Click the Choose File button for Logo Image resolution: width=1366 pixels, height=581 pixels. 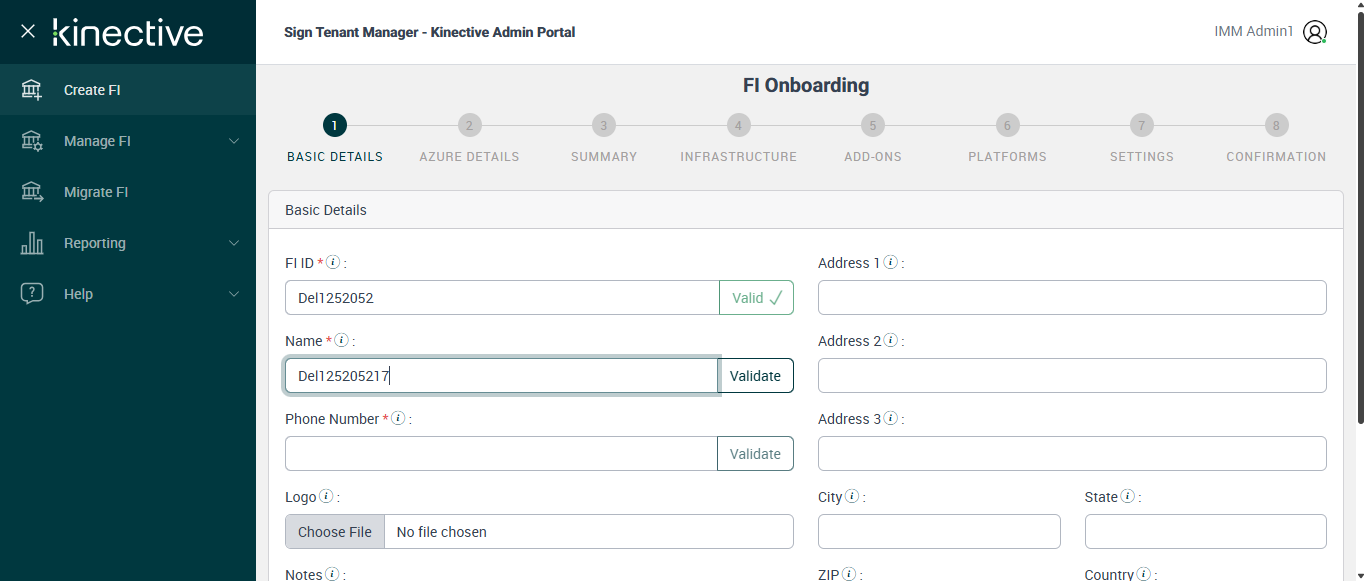(x=335, y=532)
